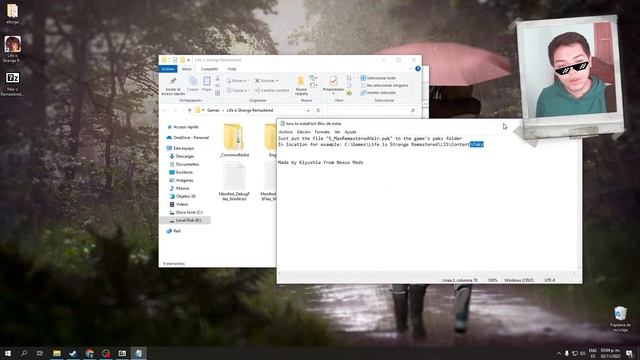Select OneDrive - Personal in navigation pane

pos(188,138)
